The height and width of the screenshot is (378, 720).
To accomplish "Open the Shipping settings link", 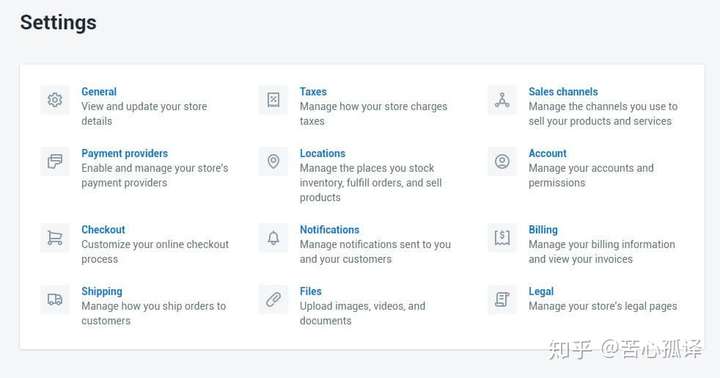I will (x=101, y=291).
